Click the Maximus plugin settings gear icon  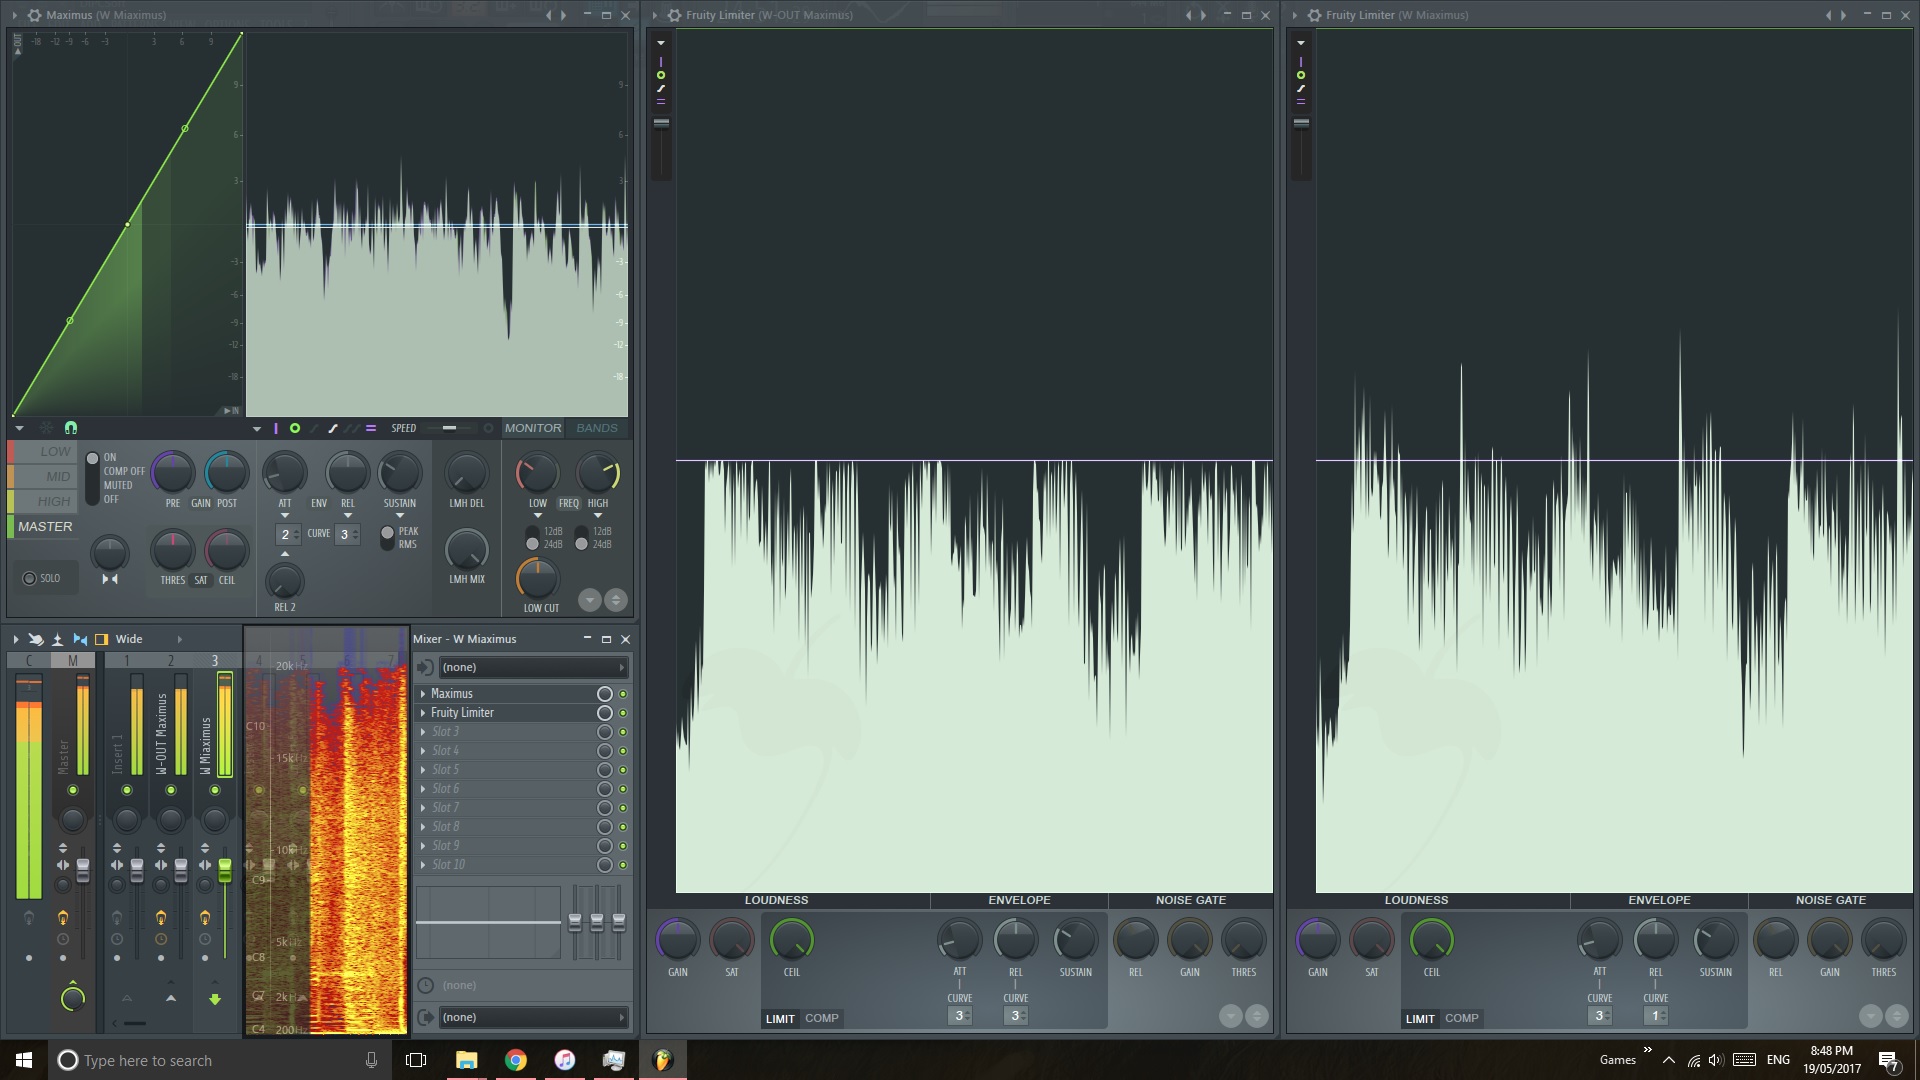point(35,15)
